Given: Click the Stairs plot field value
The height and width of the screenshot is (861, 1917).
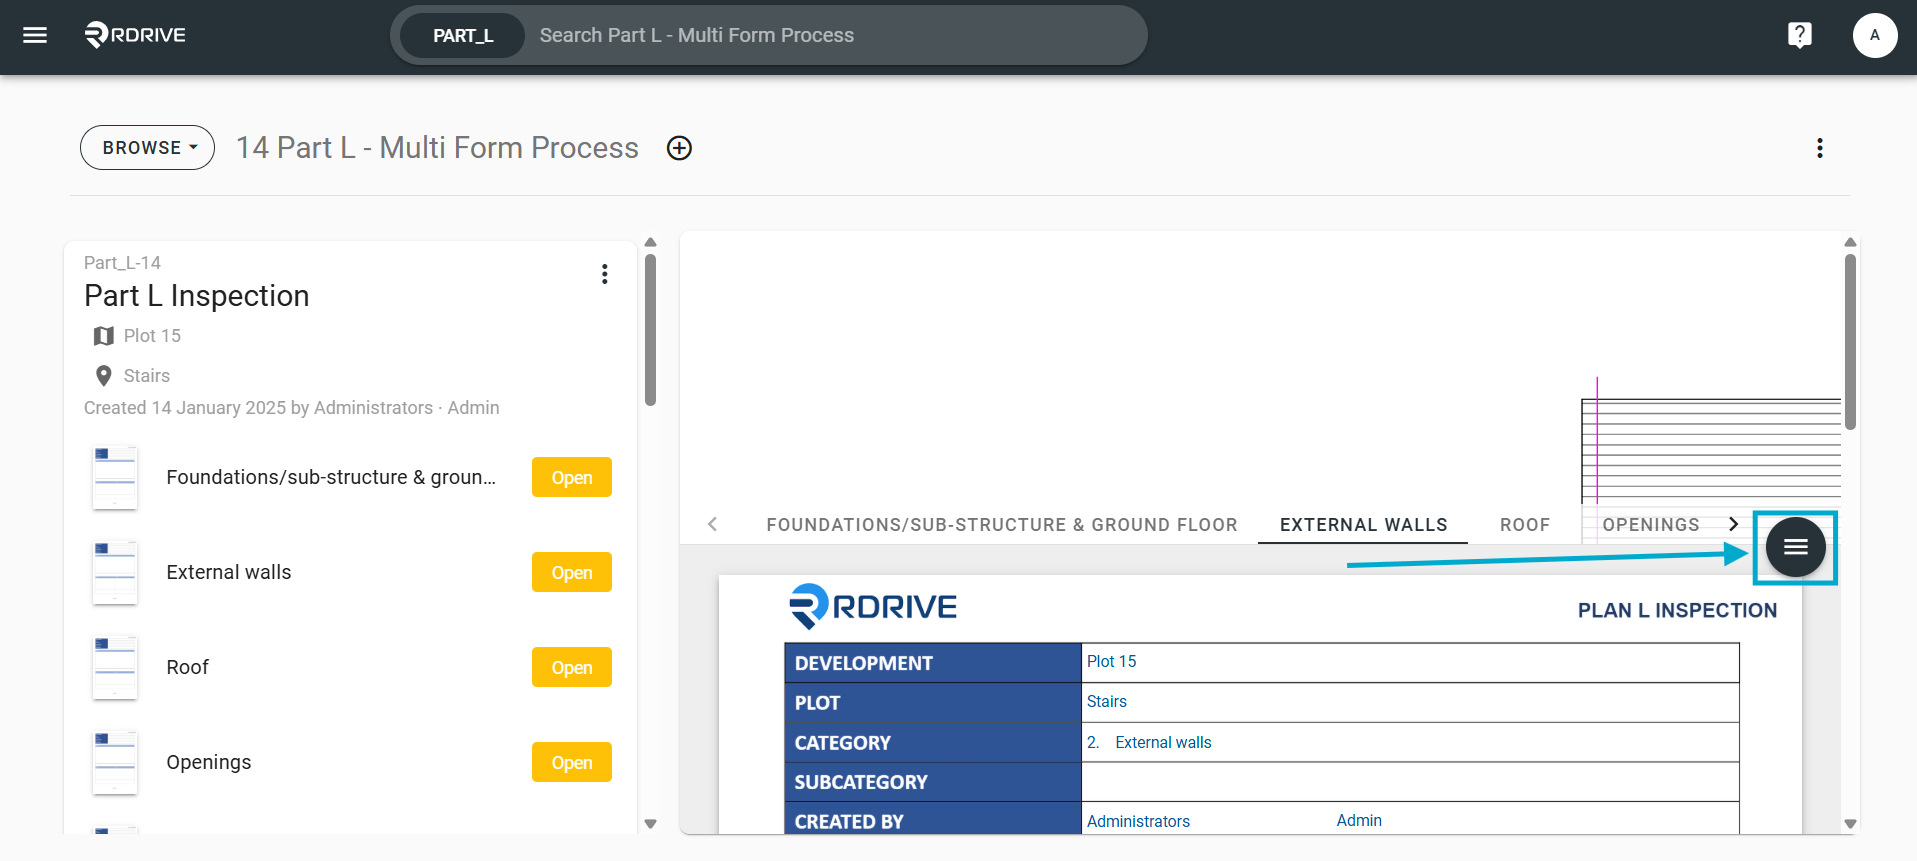Looking at the screenshot, I should [1106, 702].
